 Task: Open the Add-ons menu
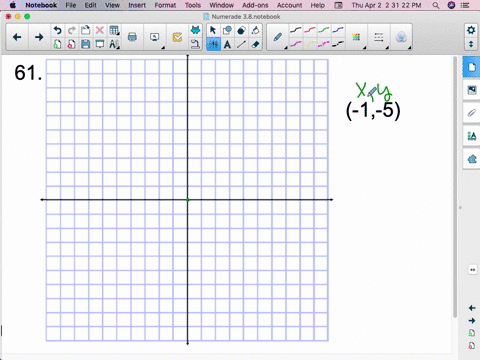255,5
